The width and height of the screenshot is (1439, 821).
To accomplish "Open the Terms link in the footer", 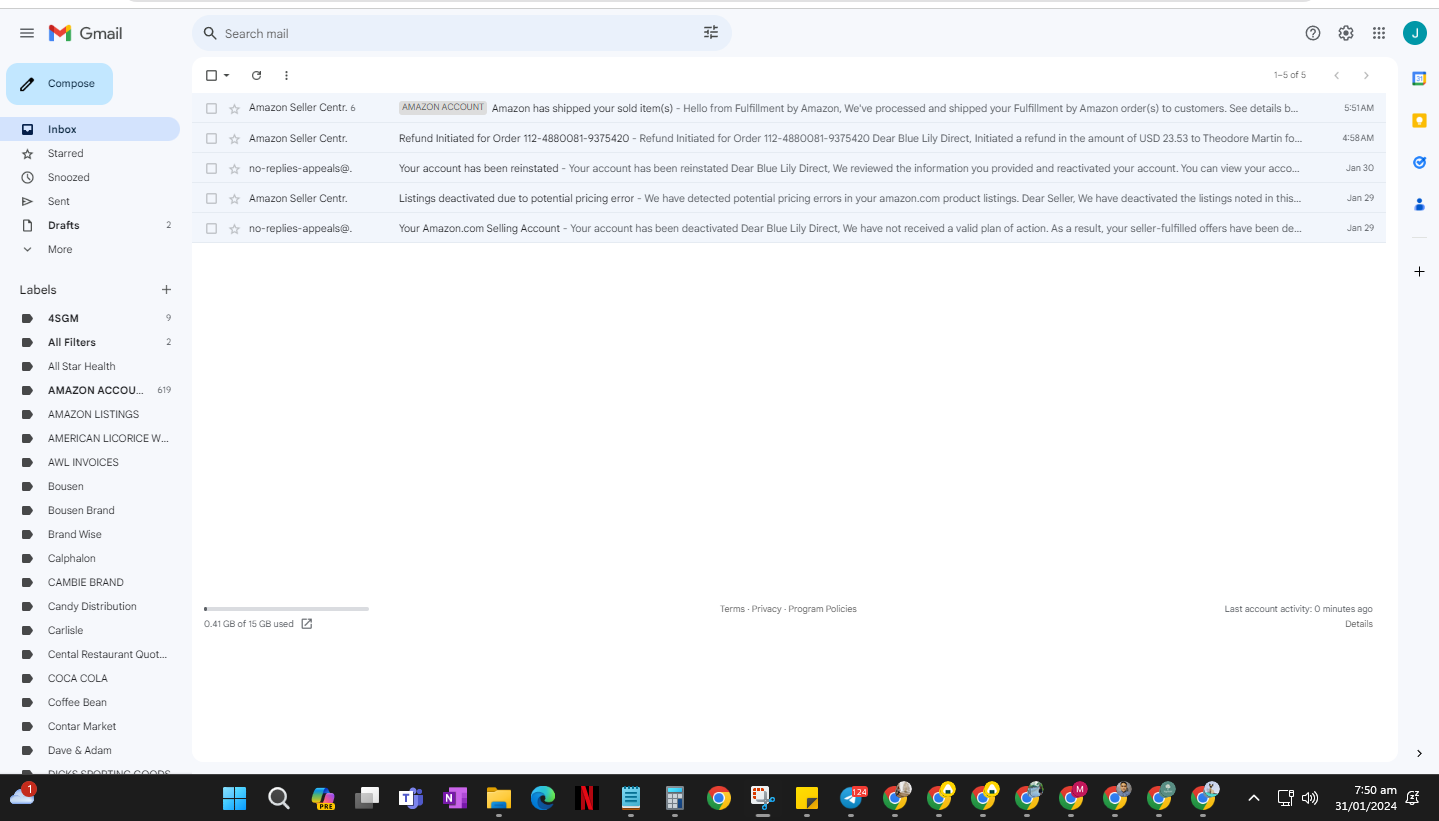I will [x=732, y=609].
